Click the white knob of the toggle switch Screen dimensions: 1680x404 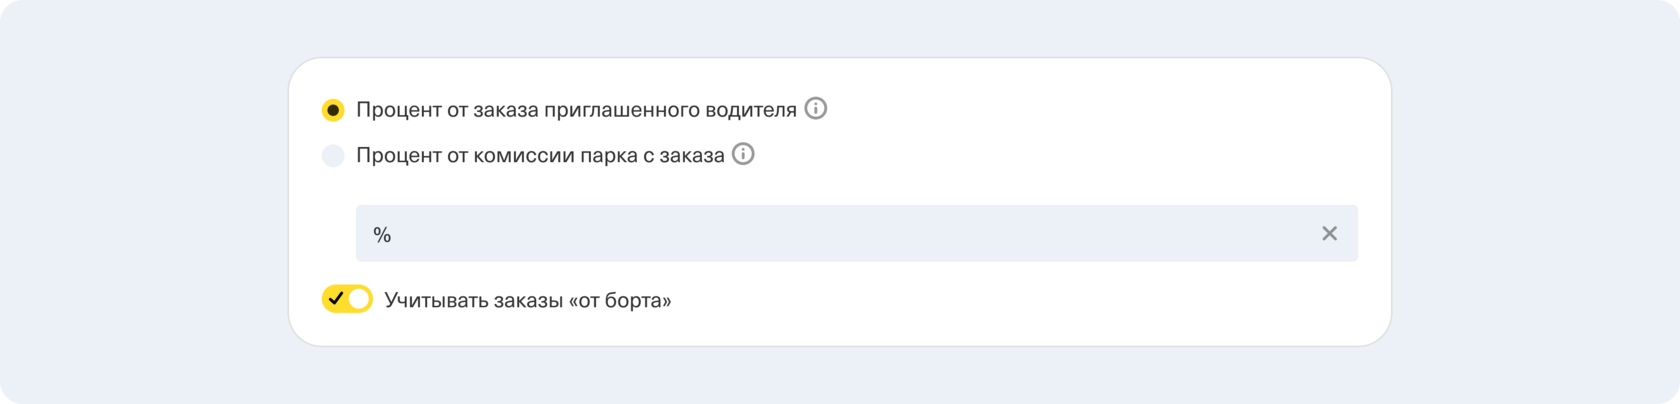coord(359,299)
